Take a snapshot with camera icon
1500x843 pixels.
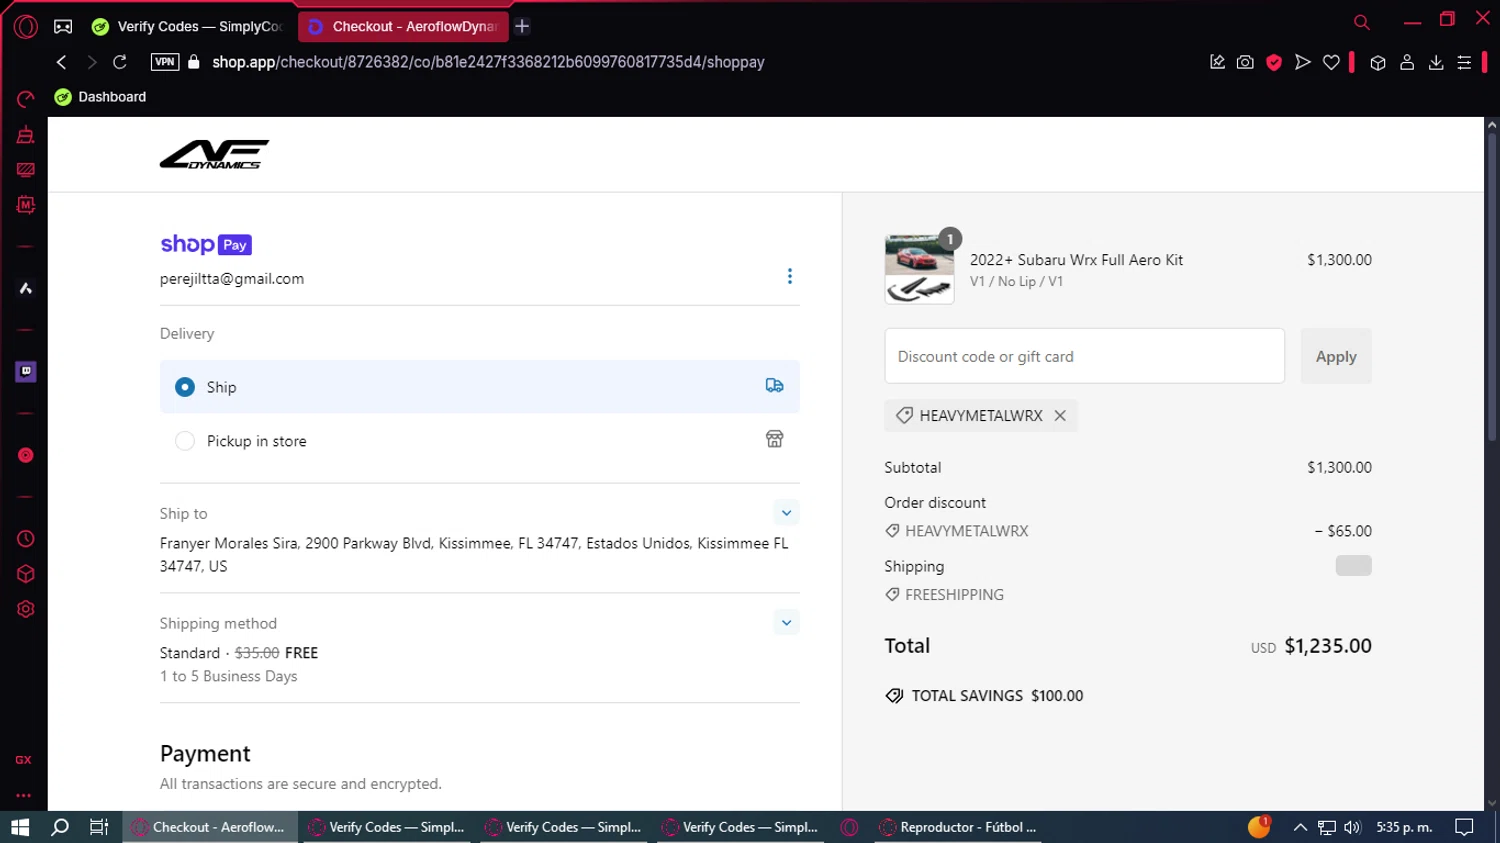[x=1245, y=62]
